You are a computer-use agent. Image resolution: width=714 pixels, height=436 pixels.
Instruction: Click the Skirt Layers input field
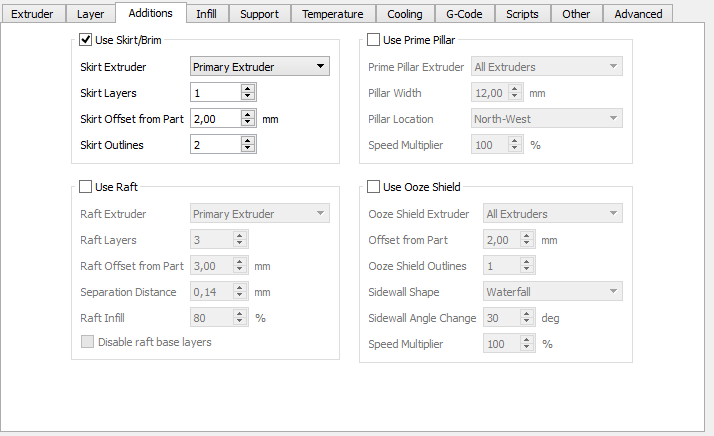(215, 93)
